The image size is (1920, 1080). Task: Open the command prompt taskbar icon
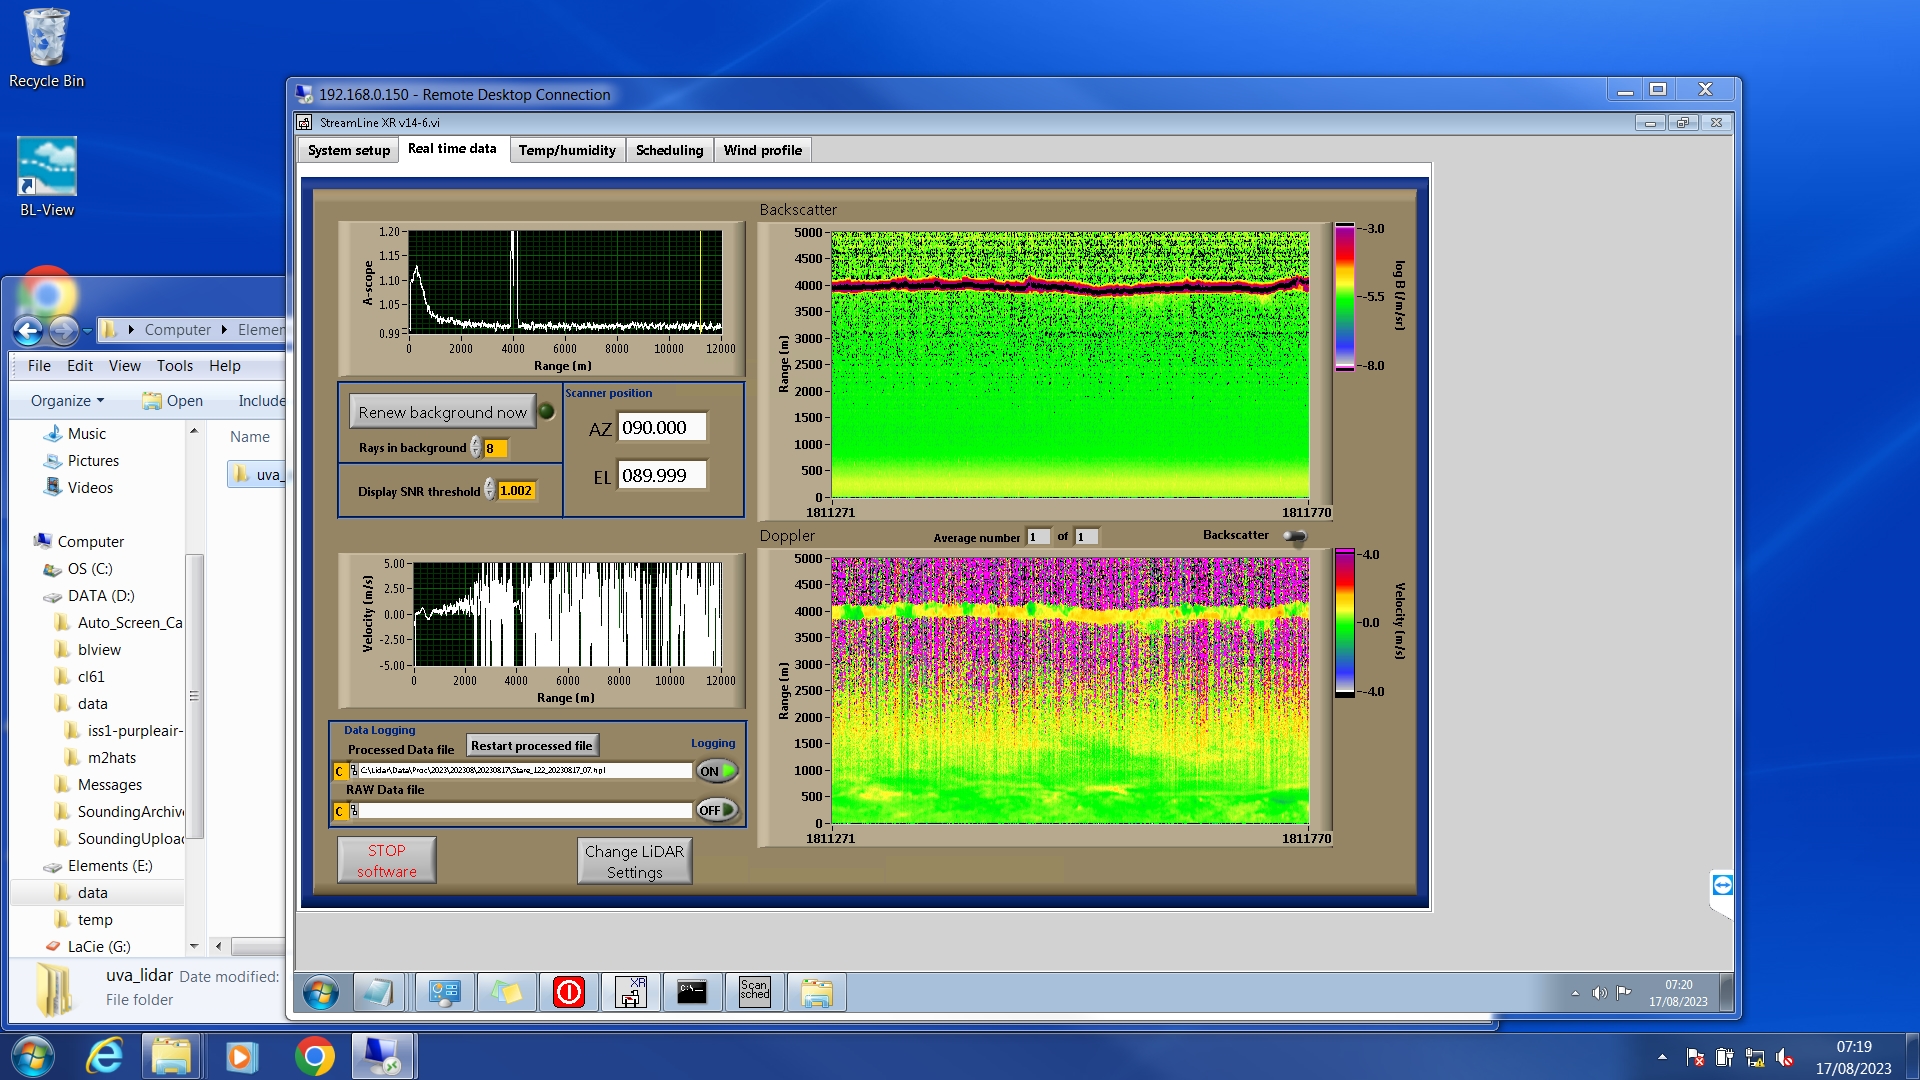pos(692,992)
